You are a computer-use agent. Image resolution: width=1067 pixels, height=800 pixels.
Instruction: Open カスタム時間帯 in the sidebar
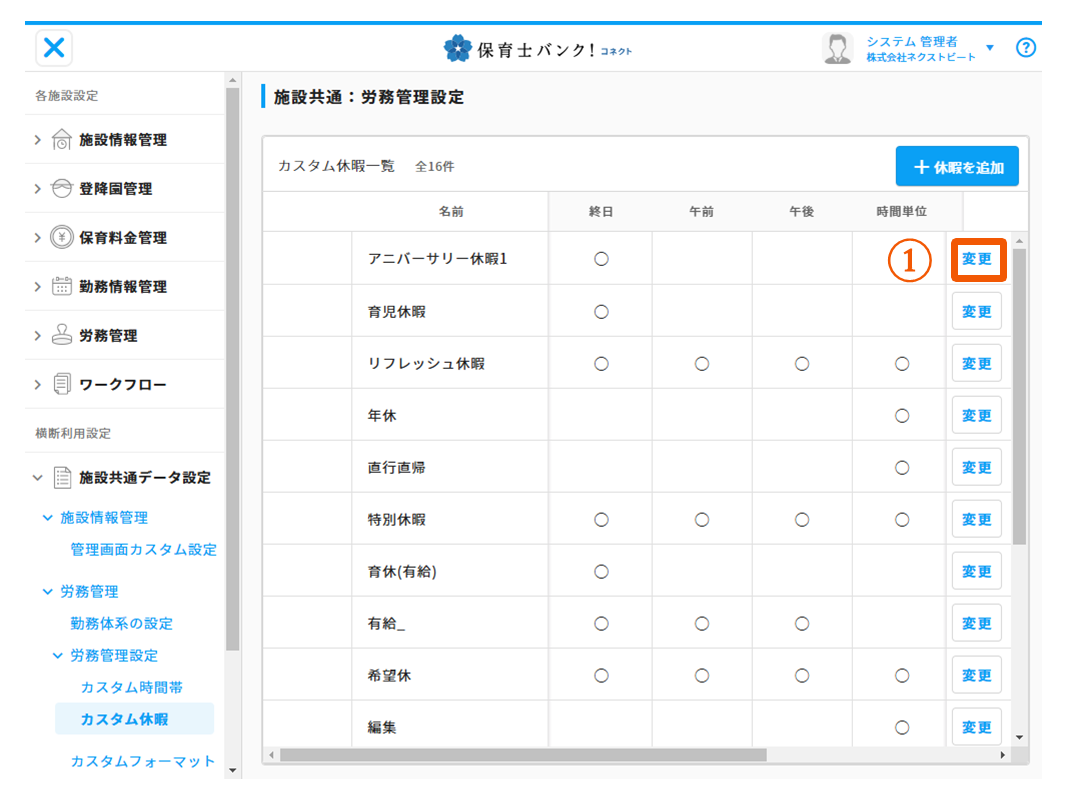tap(131, 688)
